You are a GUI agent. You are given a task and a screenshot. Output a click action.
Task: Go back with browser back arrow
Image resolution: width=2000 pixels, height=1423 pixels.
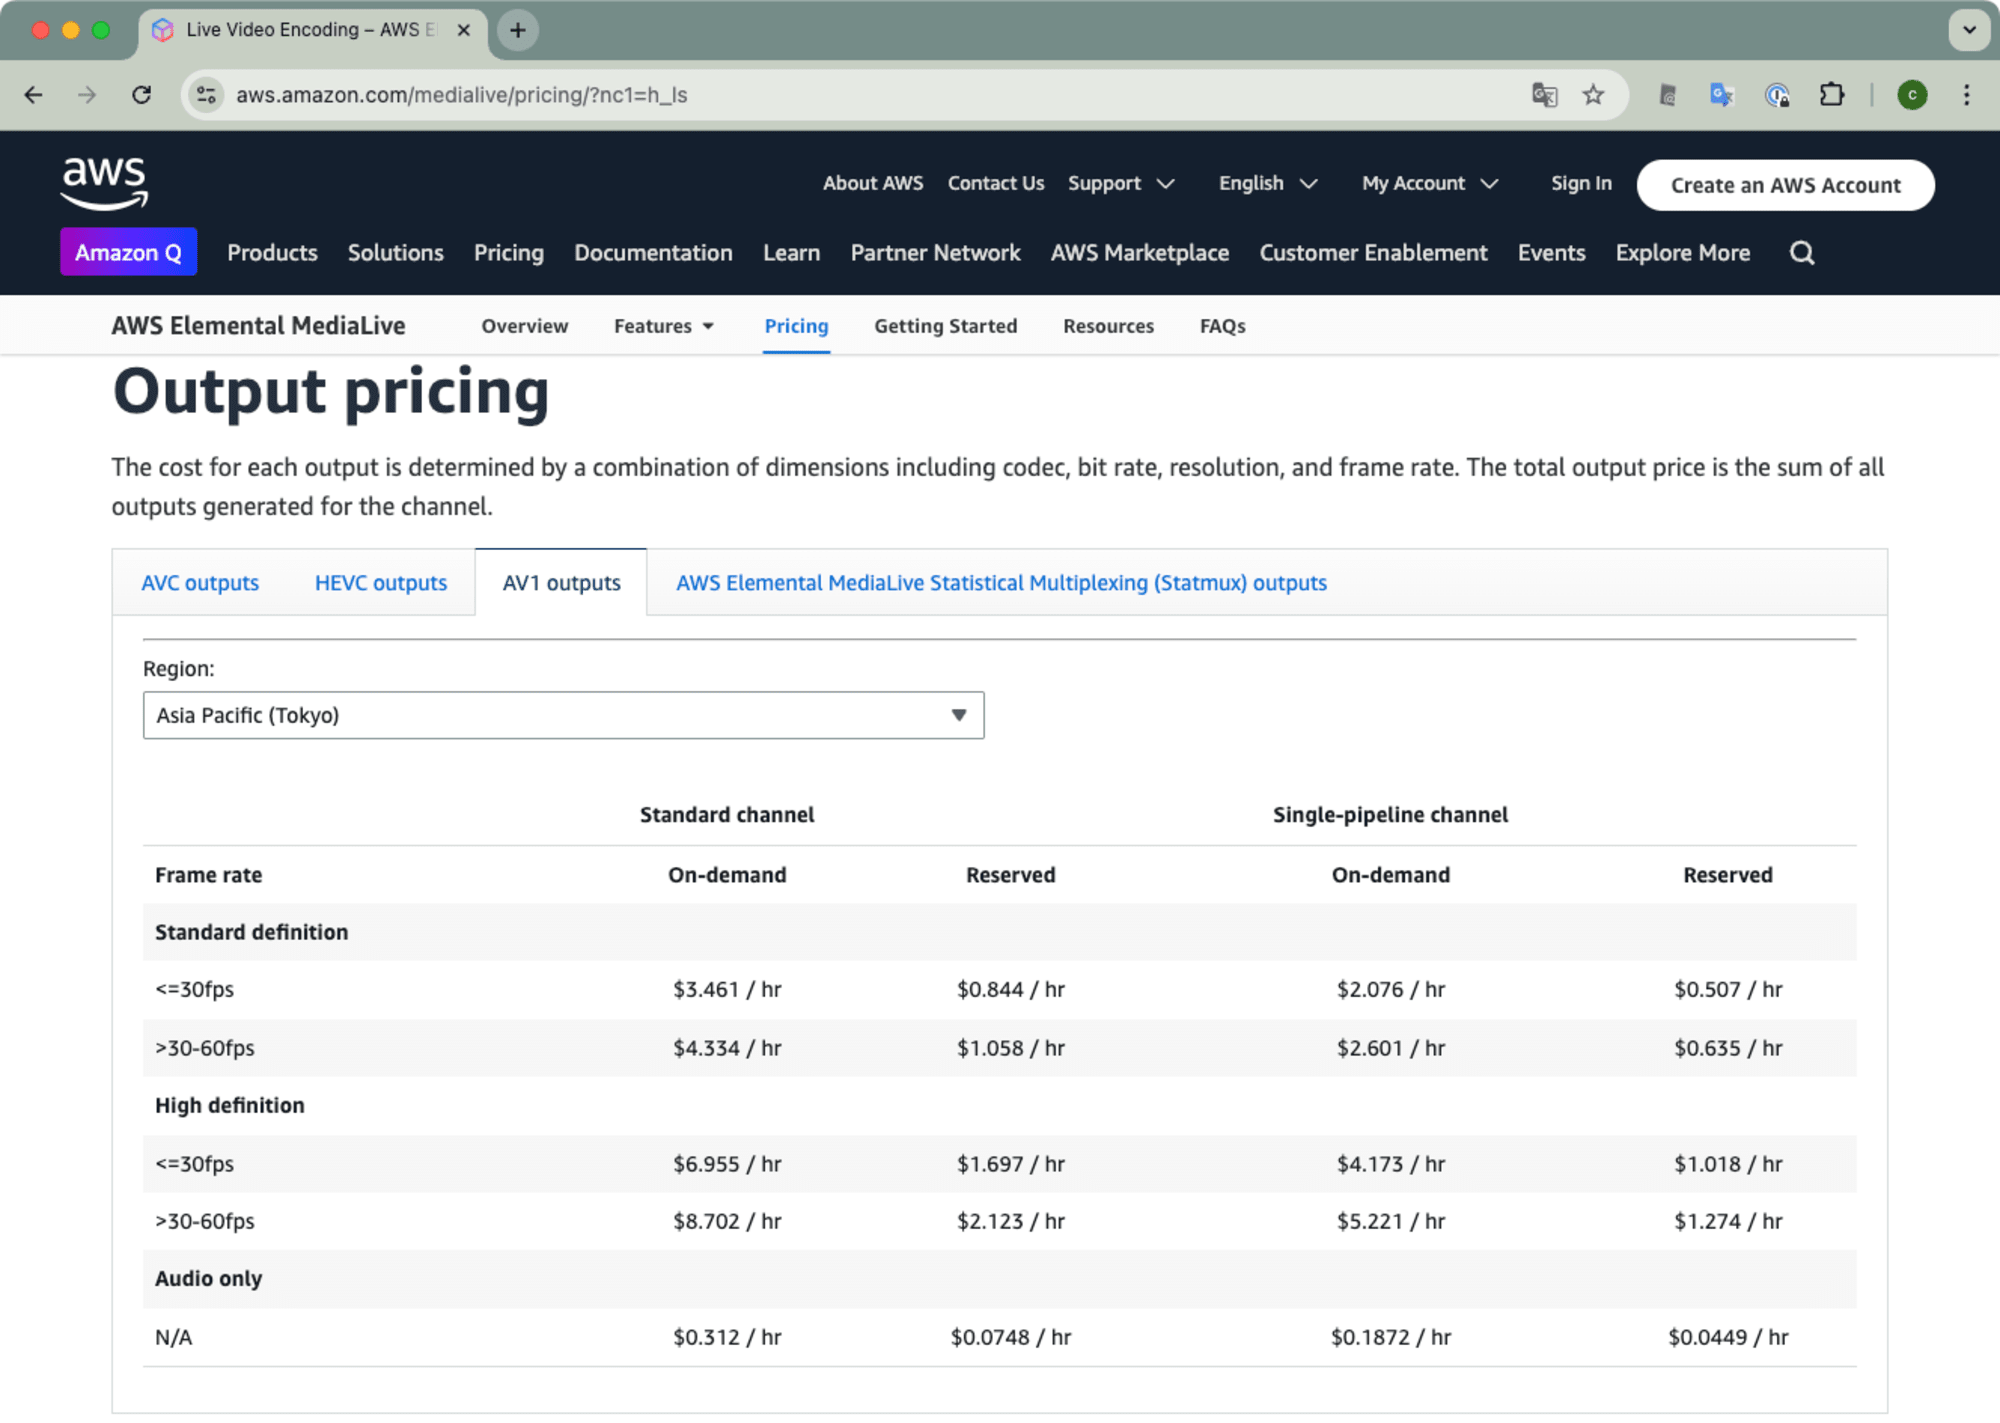coord(33,95)
